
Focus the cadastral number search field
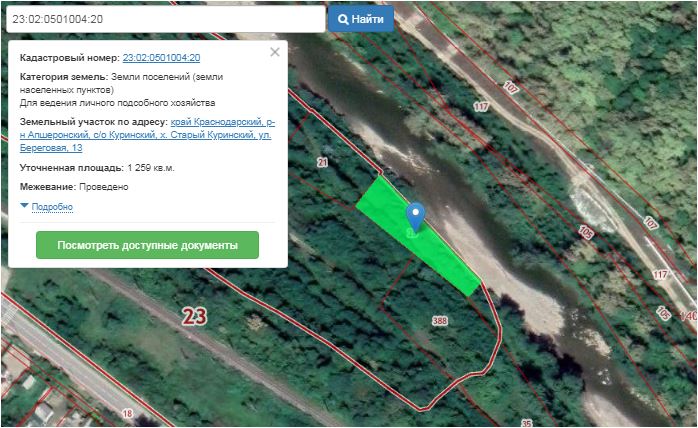click(x=166, y=19)
